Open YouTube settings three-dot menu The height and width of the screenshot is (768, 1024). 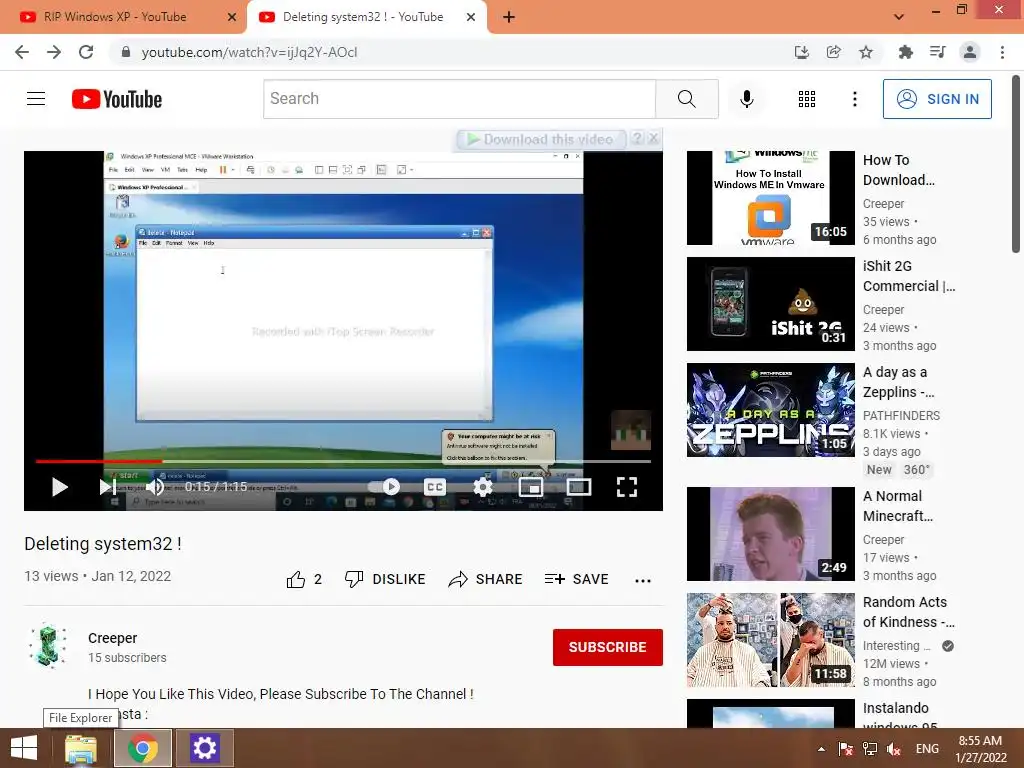854,99
